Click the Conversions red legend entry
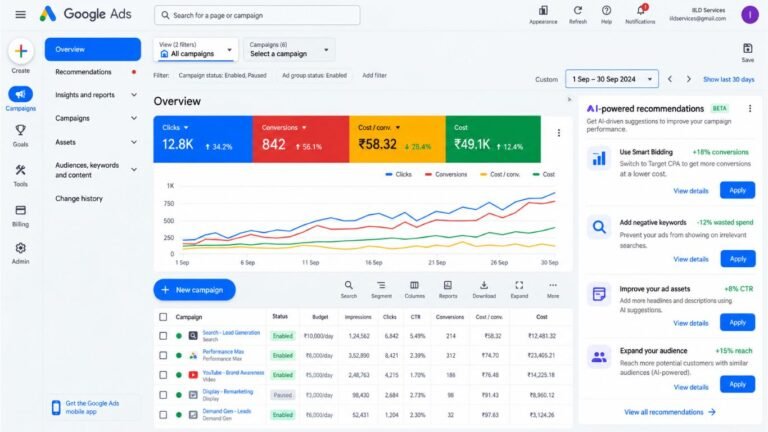This screenshot has height=432, width=768. (446, 174)
